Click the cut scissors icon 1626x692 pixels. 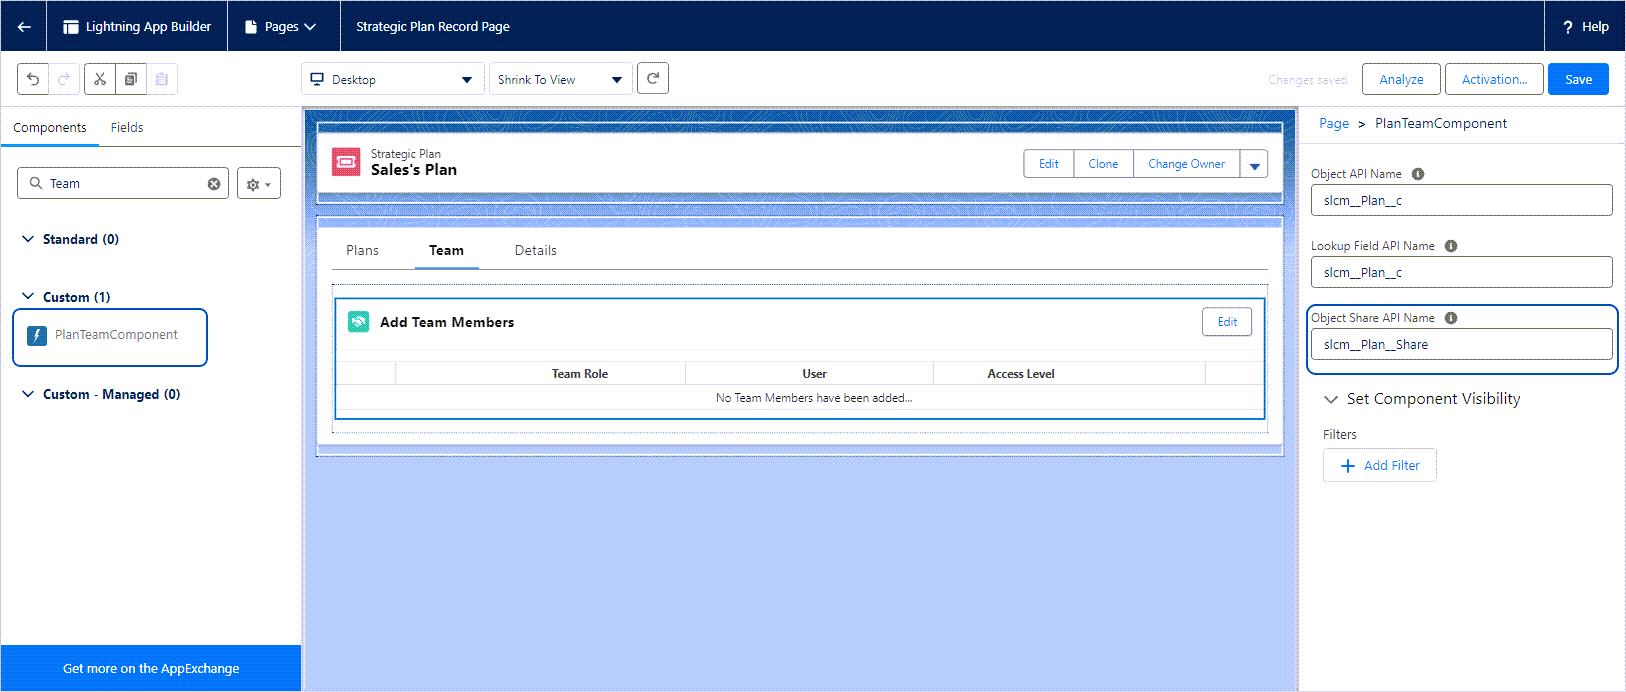point(100,79)
